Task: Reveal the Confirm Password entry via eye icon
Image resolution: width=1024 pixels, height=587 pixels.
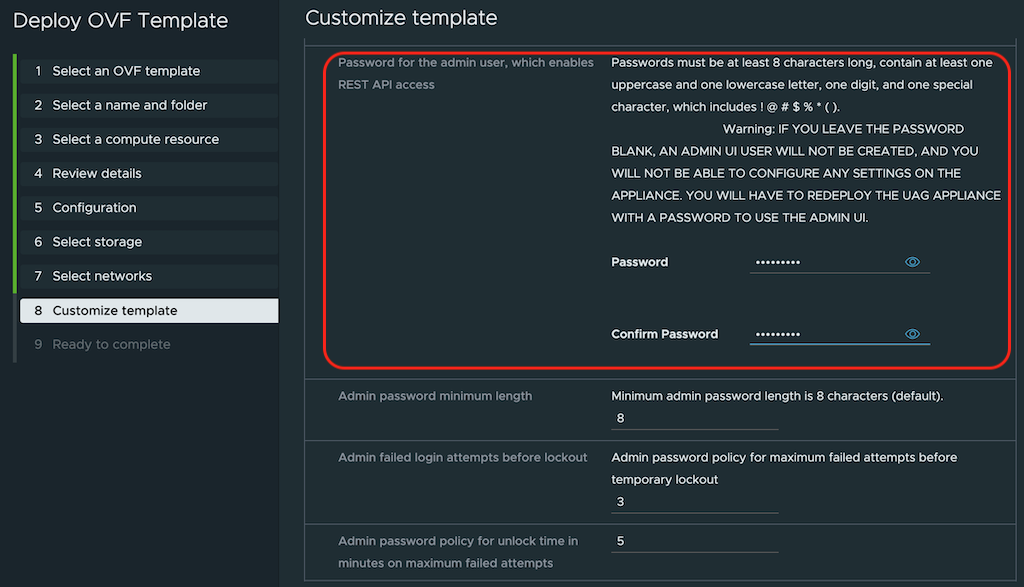Action: (x=912, y=334)
